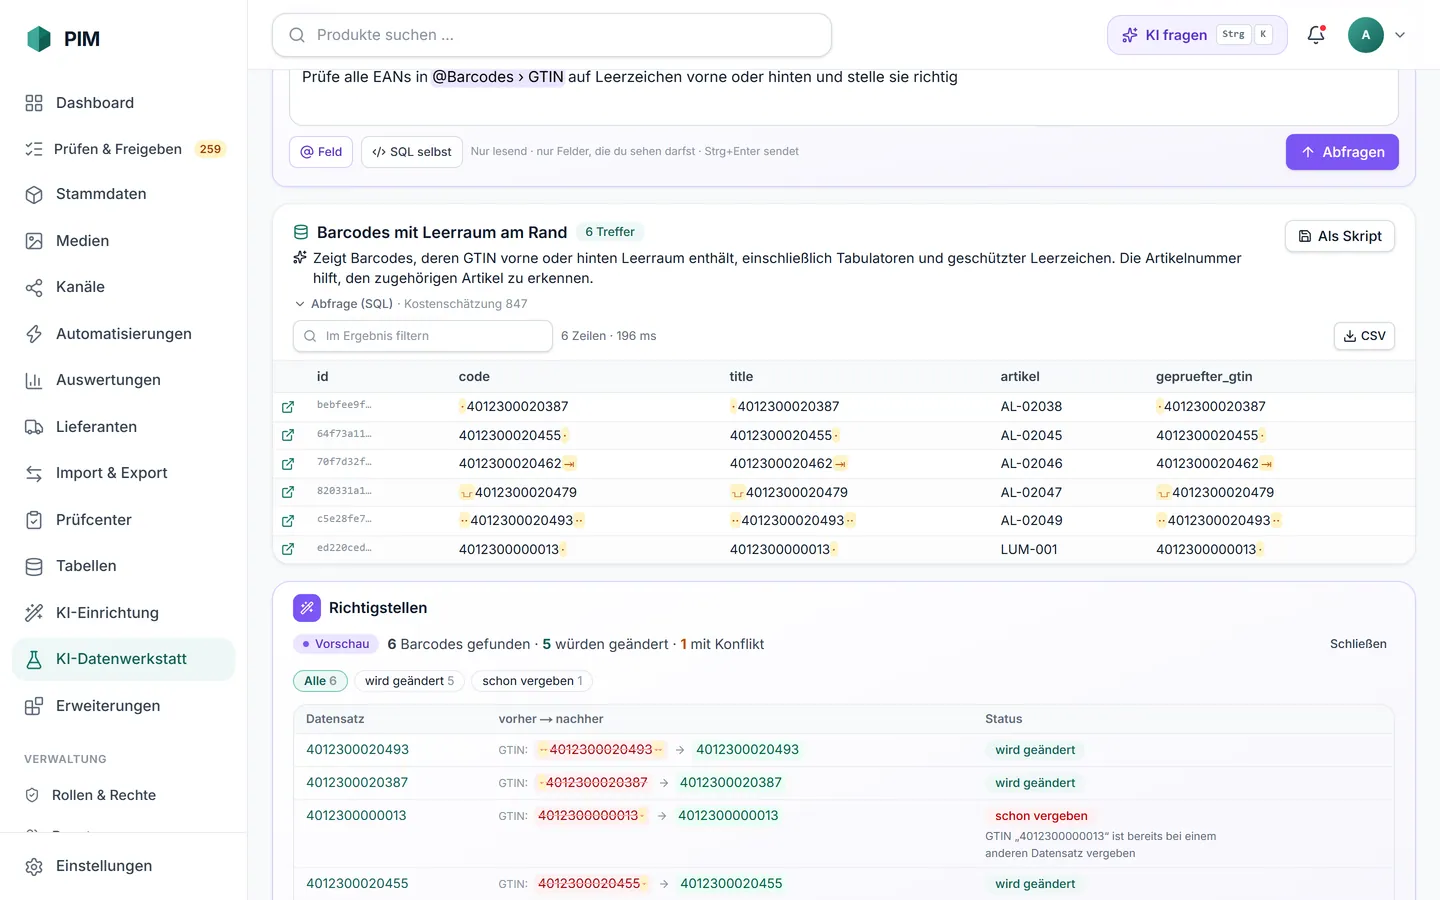
Task: Focus the 'Im Ergebnis filtern' field
Action: (x=423, y=336)
